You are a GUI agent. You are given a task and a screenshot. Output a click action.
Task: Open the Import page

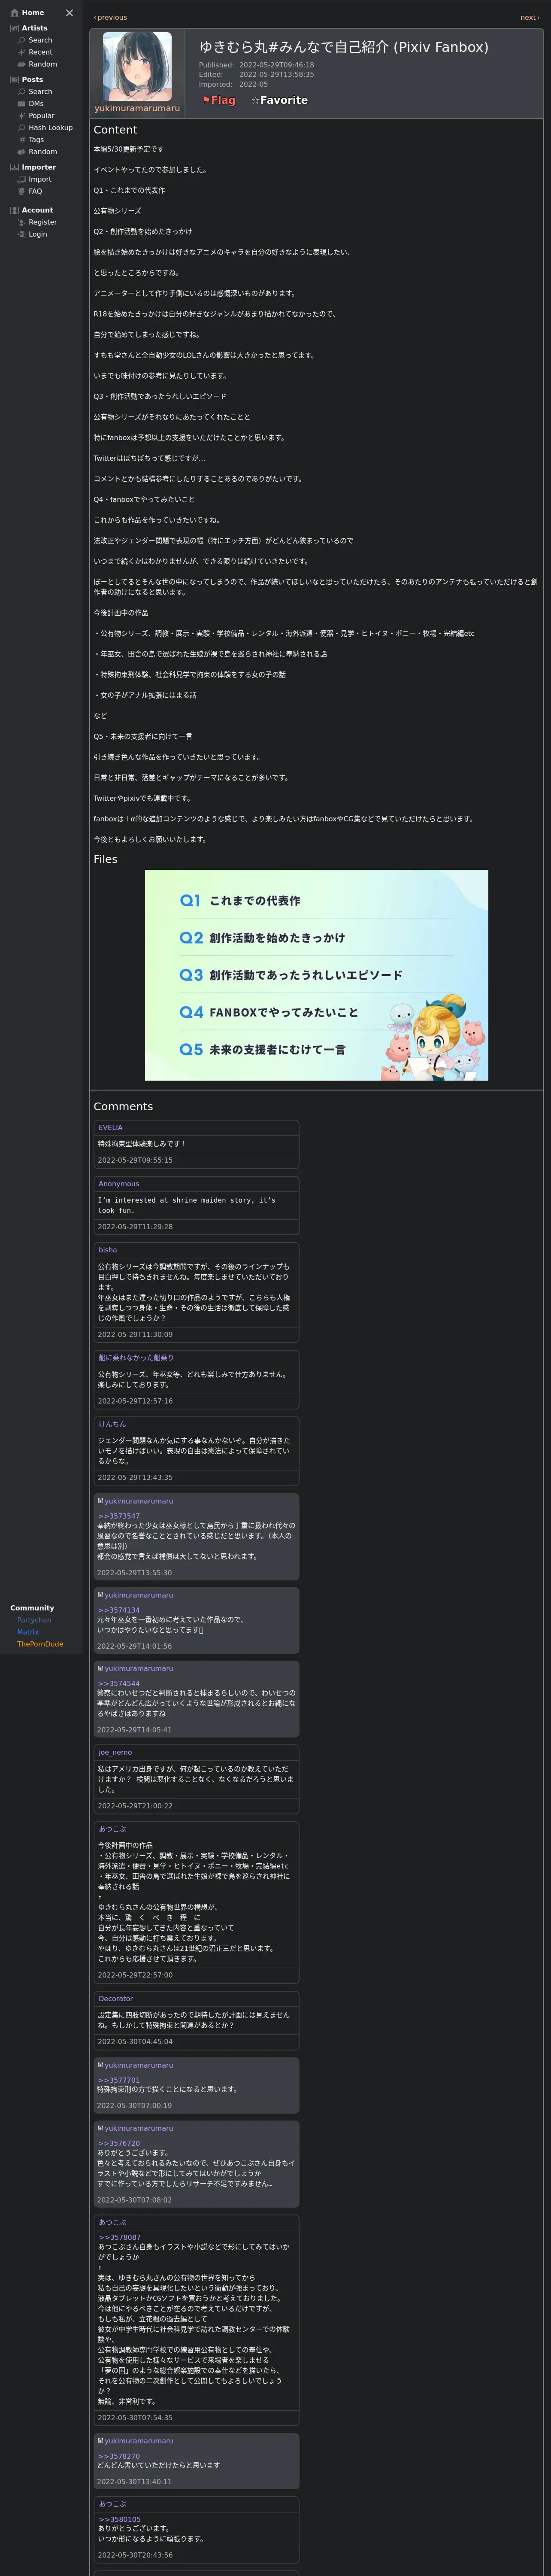(x=40, y=180)
